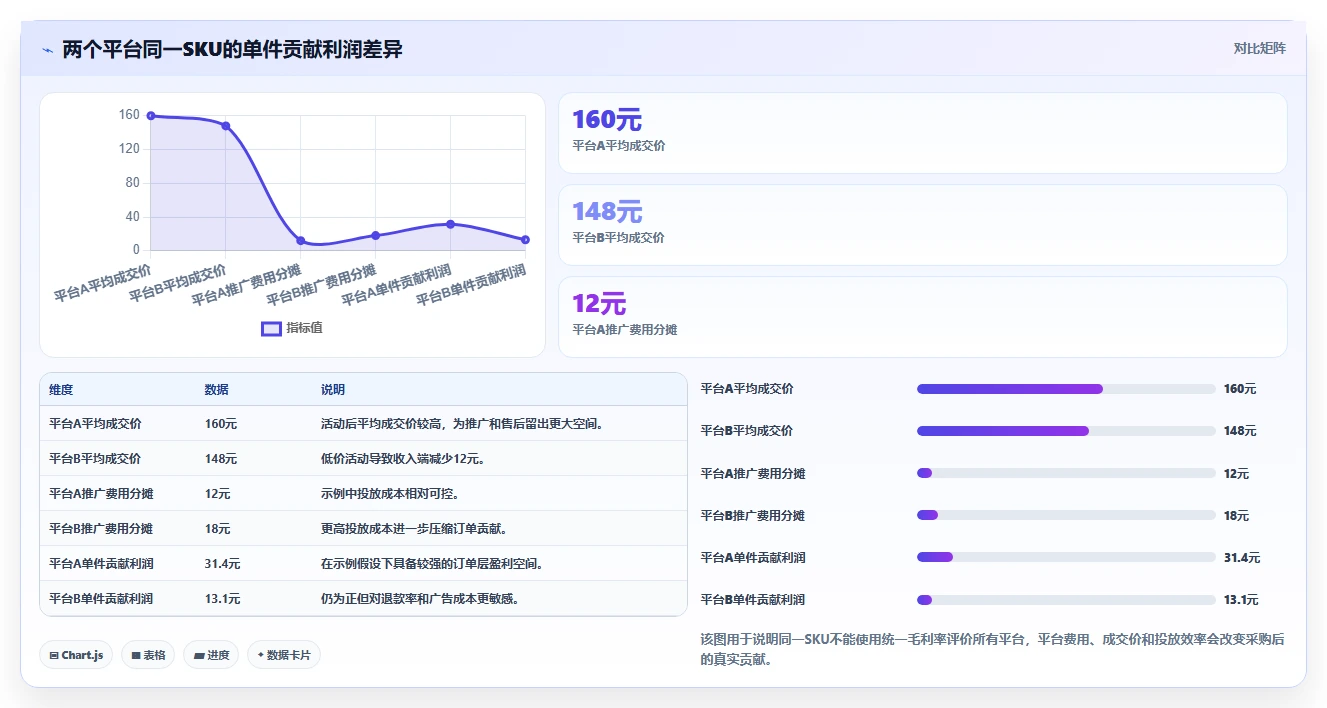
Task: Click table cell 平台B单件贡献利润
Action: 101,599
